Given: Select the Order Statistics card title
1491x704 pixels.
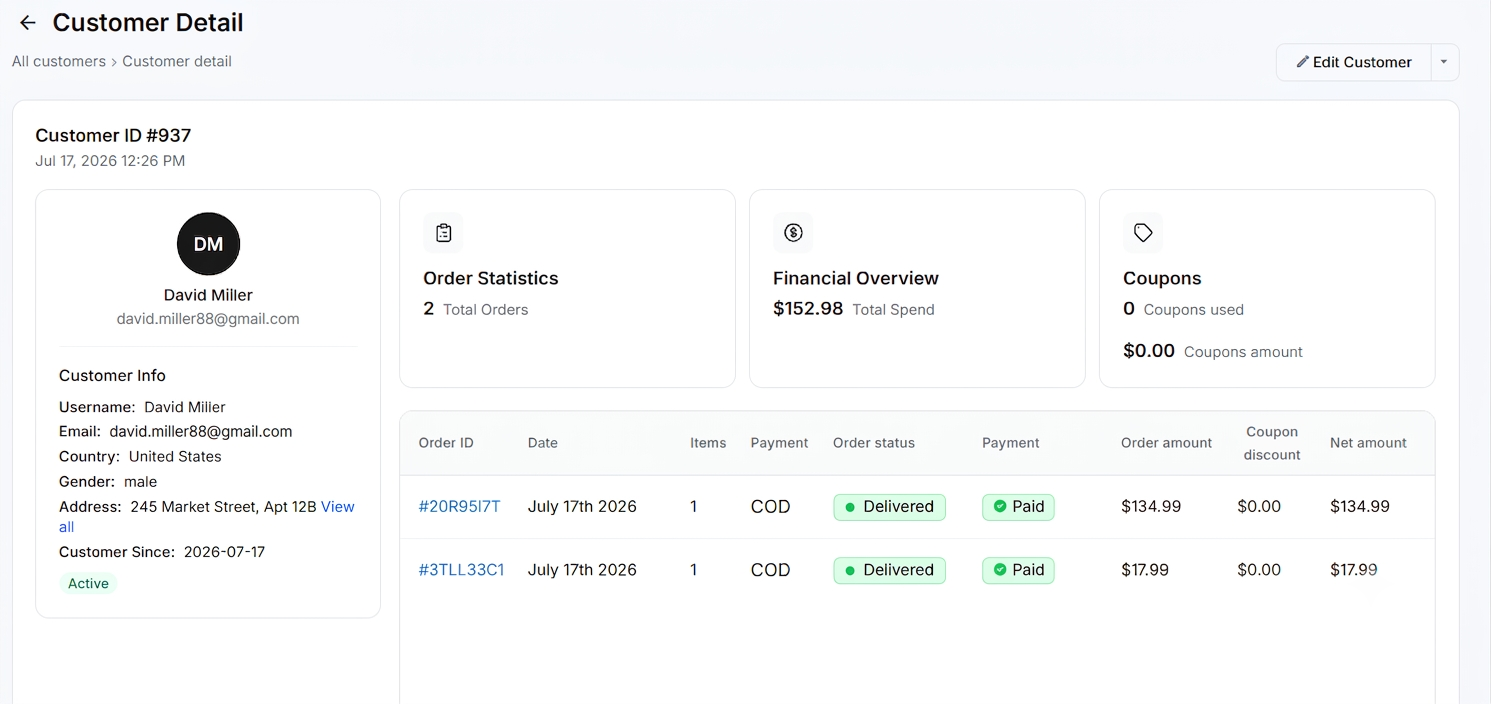Looking at the screenshot, I should [491, 278].
